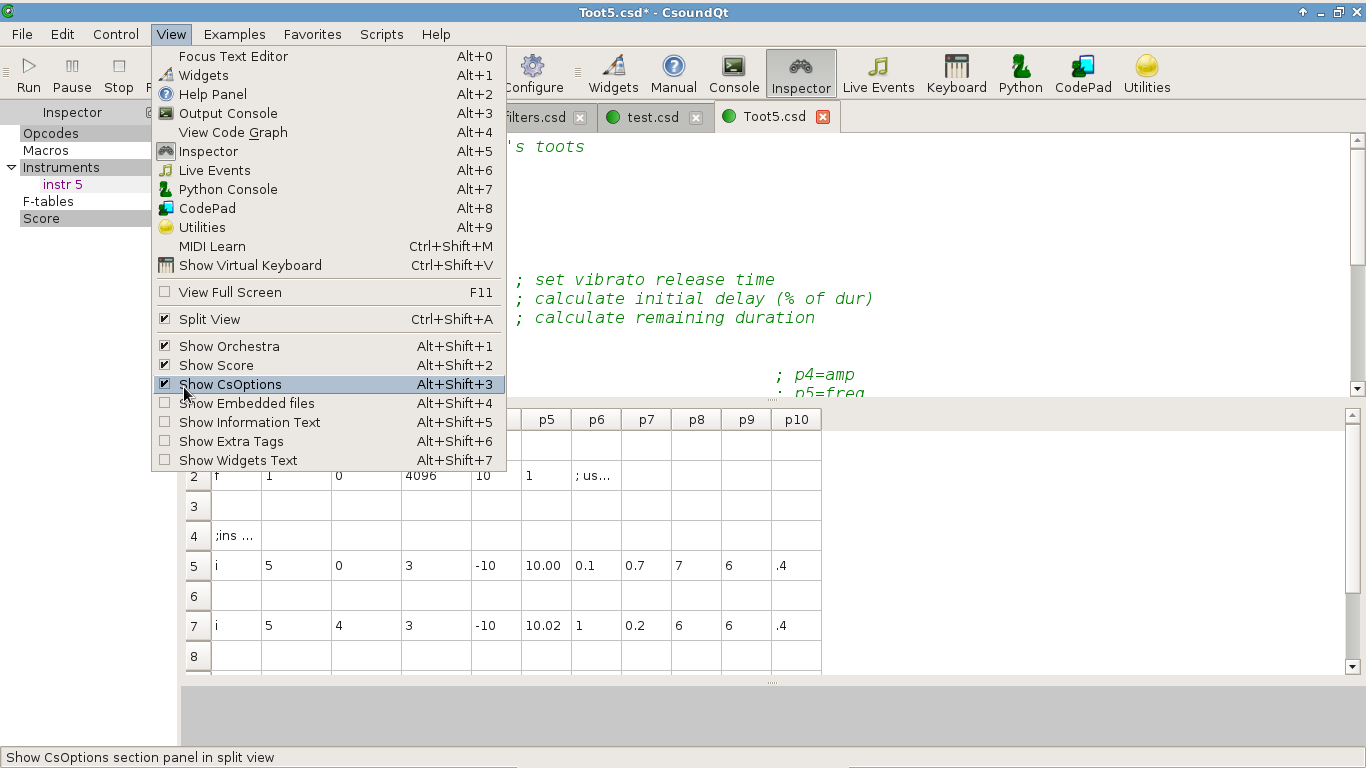Select Show Virtual Keyboard menu entry

click(329, 265)
